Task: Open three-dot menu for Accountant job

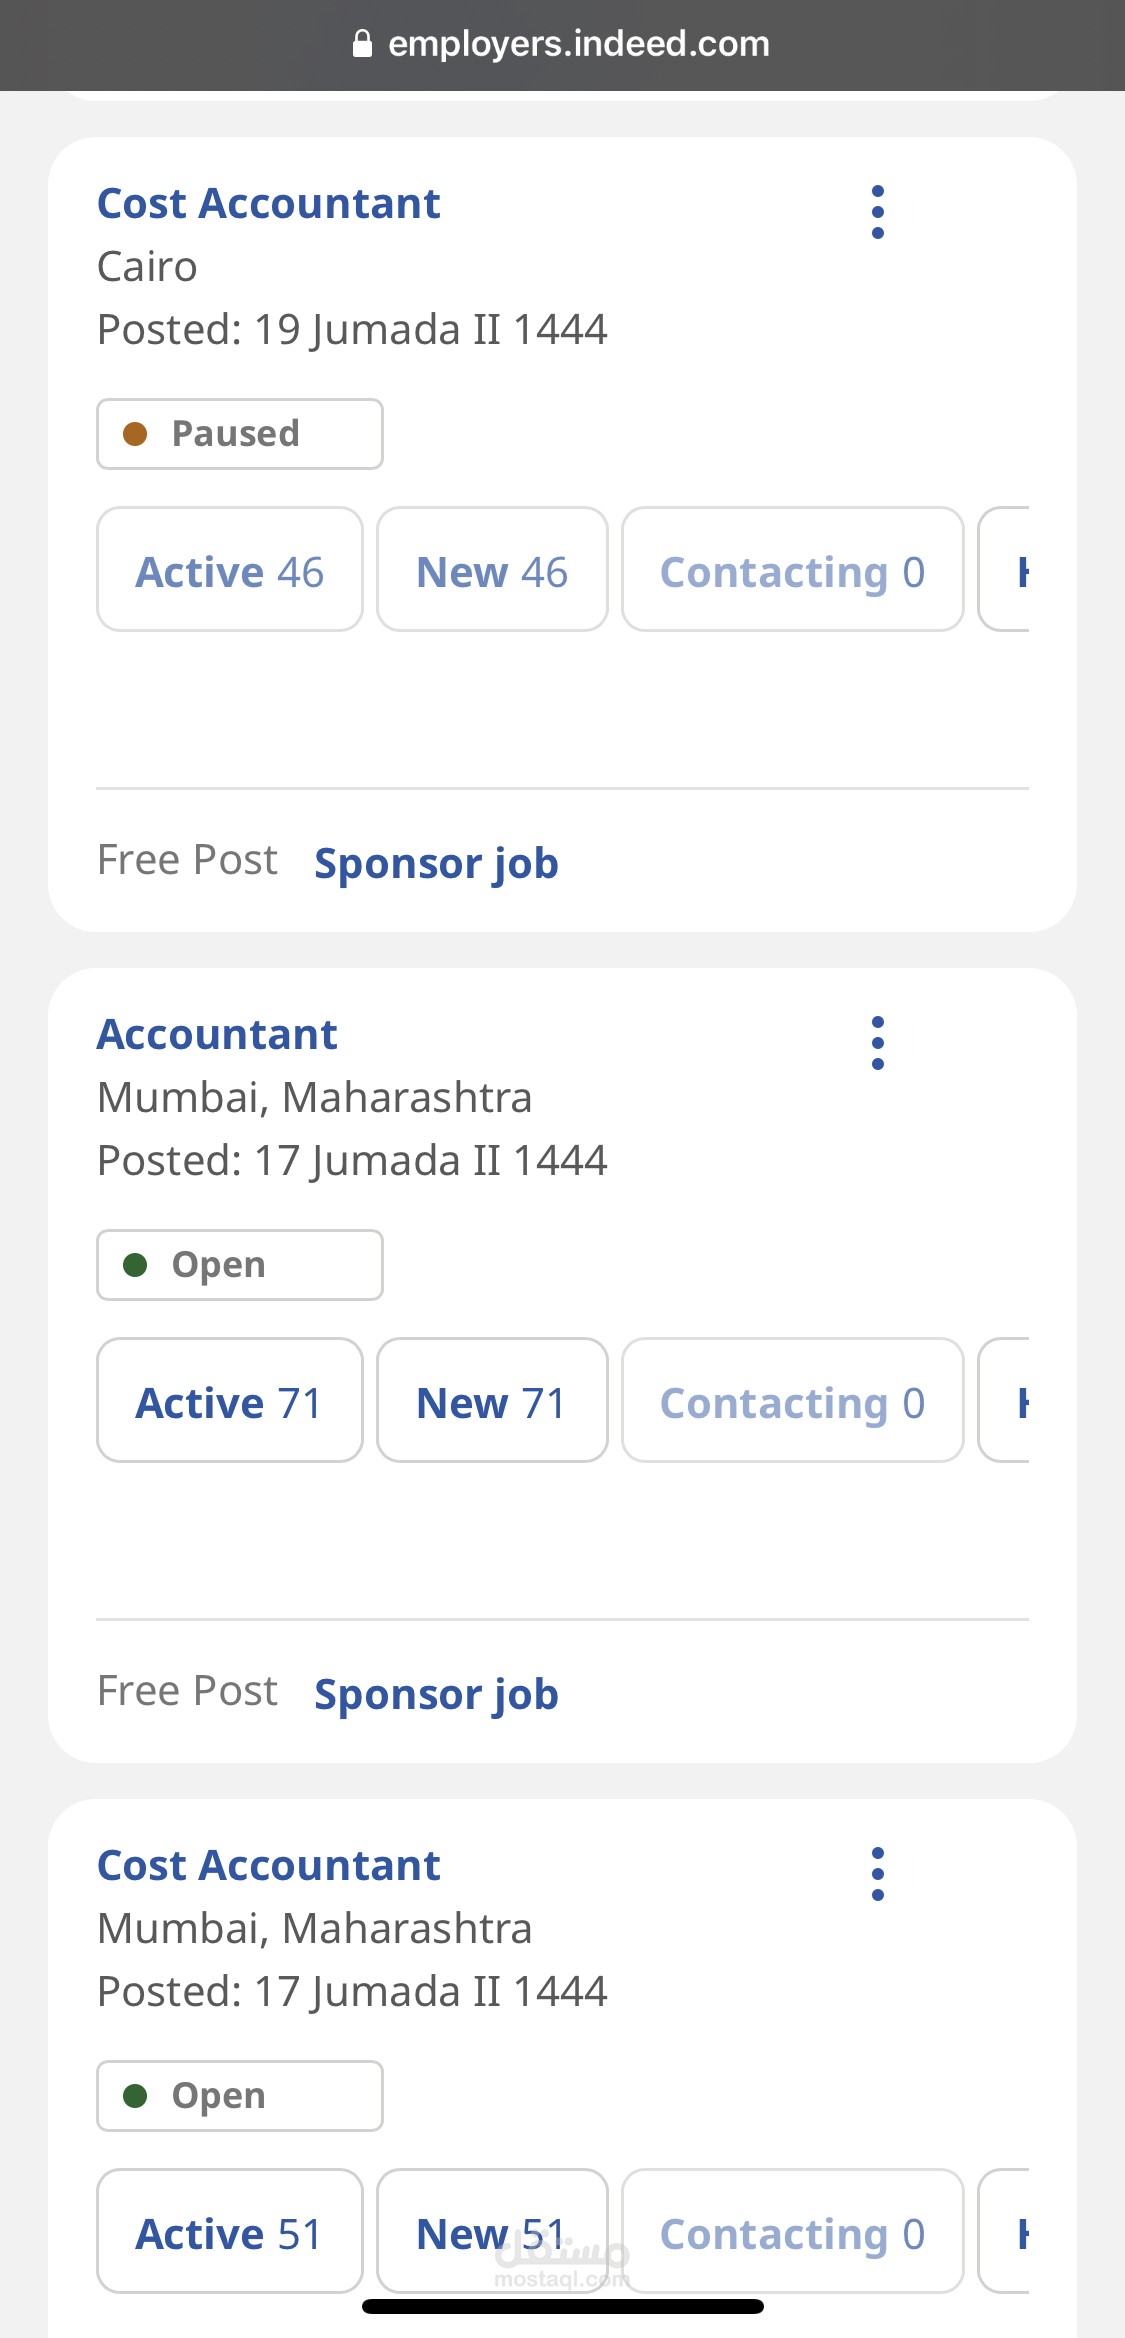Action: [877, 1043]
